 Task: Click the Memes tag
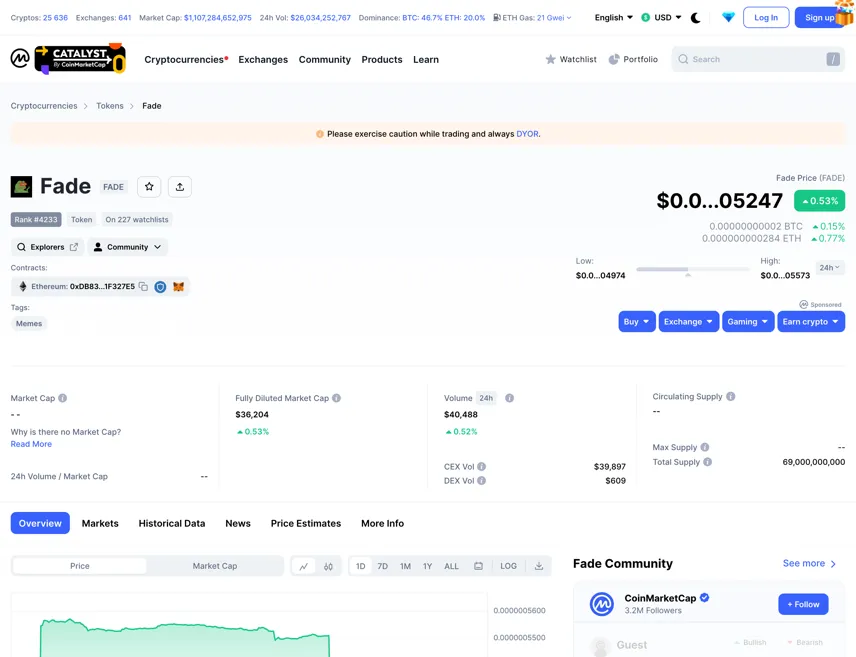tap(29, 323)
